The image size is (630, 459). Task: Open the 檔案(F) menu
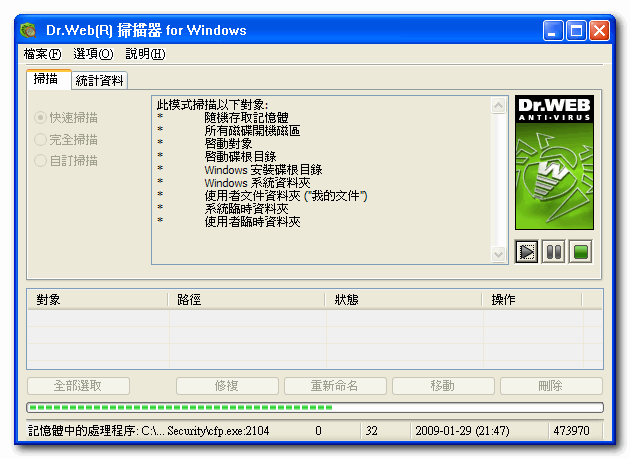click(x=42, y=54)
